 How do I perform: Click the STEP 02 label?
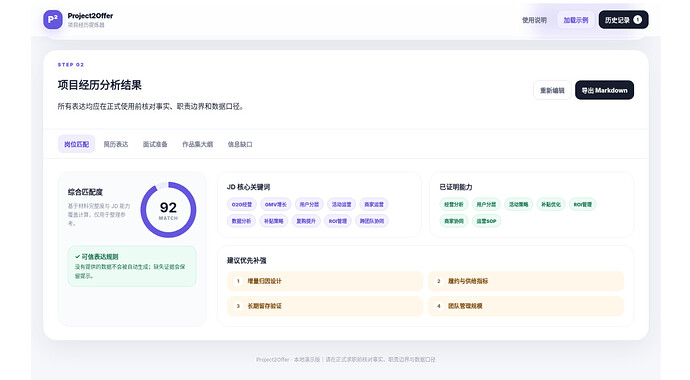pos(71,65)
